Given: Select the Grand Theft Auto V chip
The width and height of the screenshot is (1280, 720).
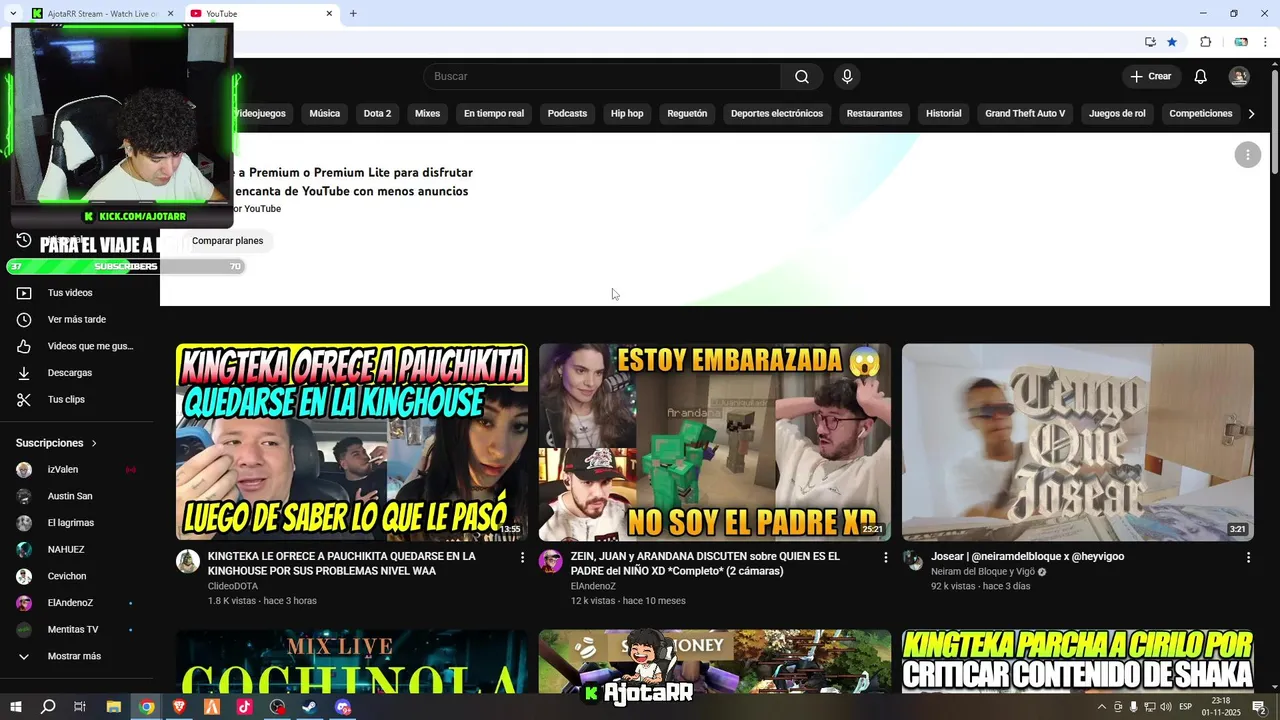Looking at the screenshot, I should click(x=1025, y=114).
